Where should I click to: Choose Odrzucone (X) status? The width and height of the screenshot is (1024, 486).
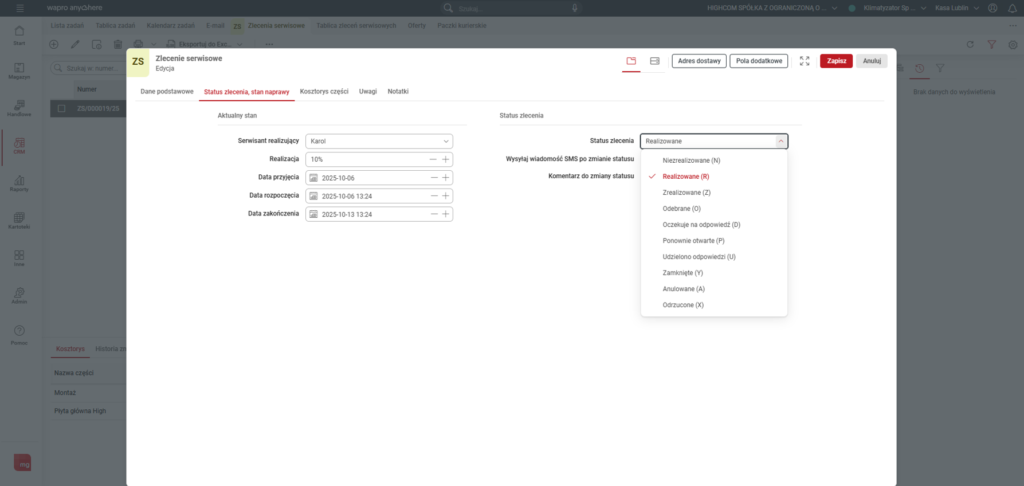point(714,305)
